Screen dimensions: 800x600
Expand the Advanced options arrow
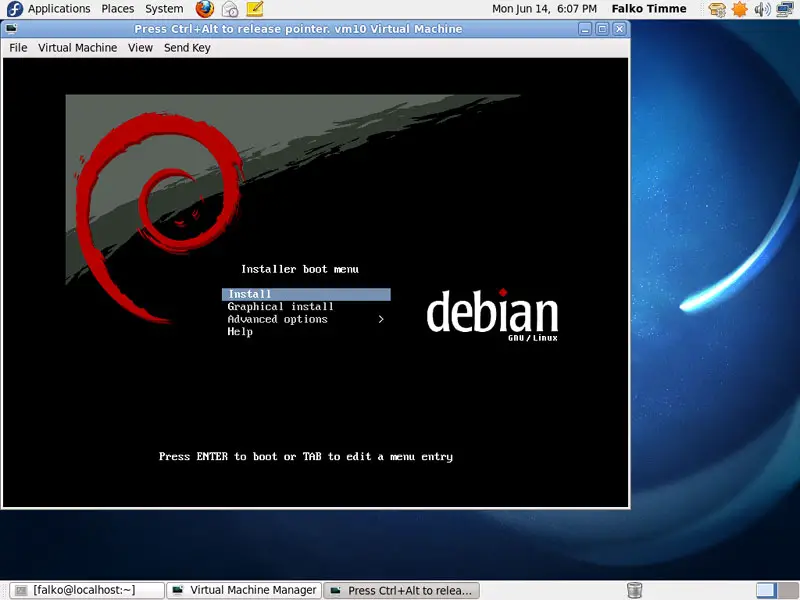381,319
